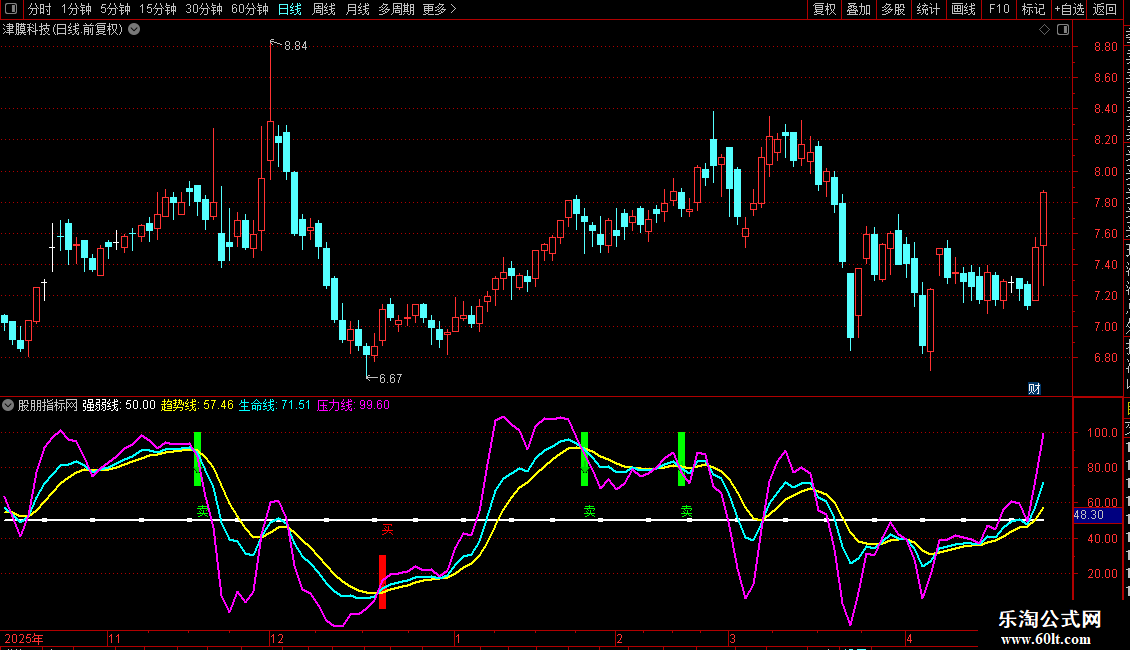This screenshot has height=650, width=1130.
Task: Open the 多股 multi-stock view
Action: [893, 9]
